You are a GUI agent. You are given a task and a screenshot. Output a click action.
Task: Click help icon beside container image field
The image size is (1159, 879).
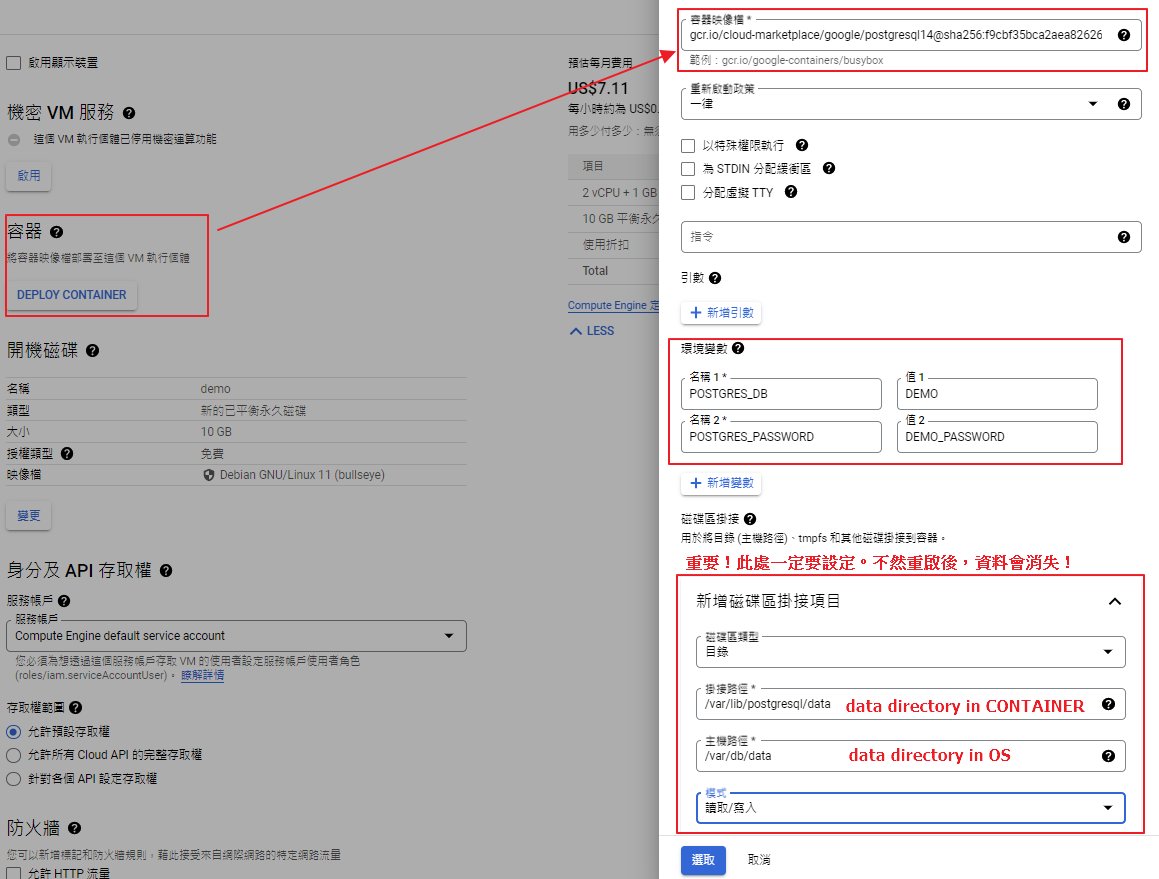point(1123,35)
